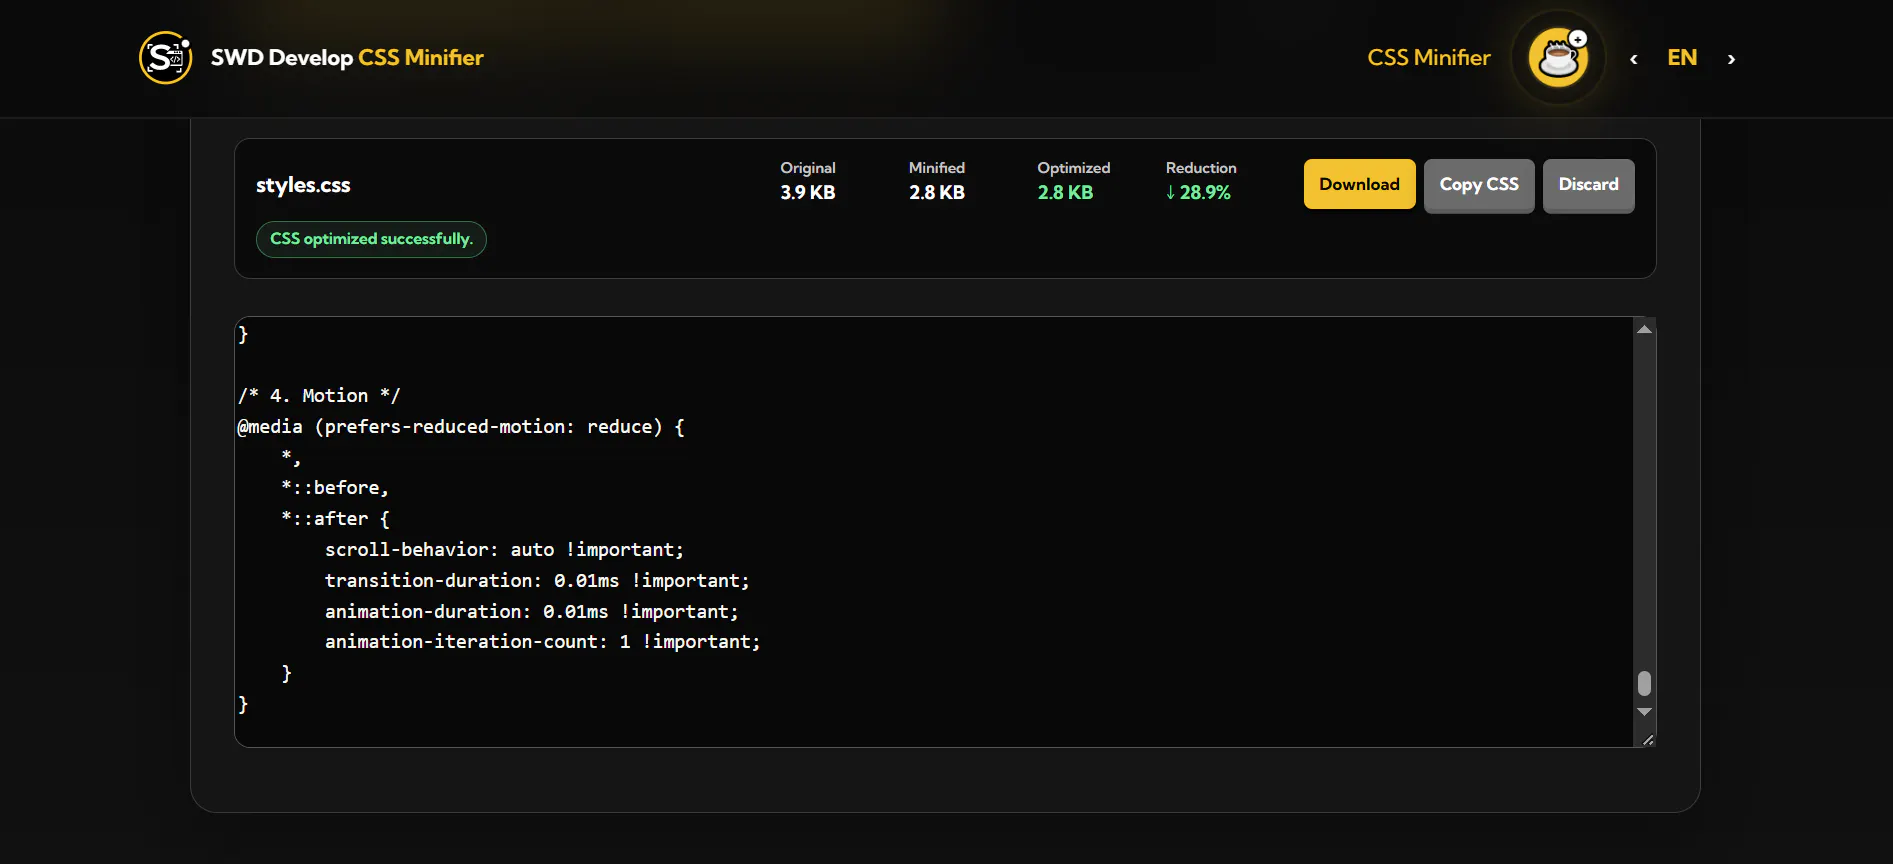Click the styles.css file name
The height and width of the screenshot is (864, 1893).
click(x=303, y=185)
